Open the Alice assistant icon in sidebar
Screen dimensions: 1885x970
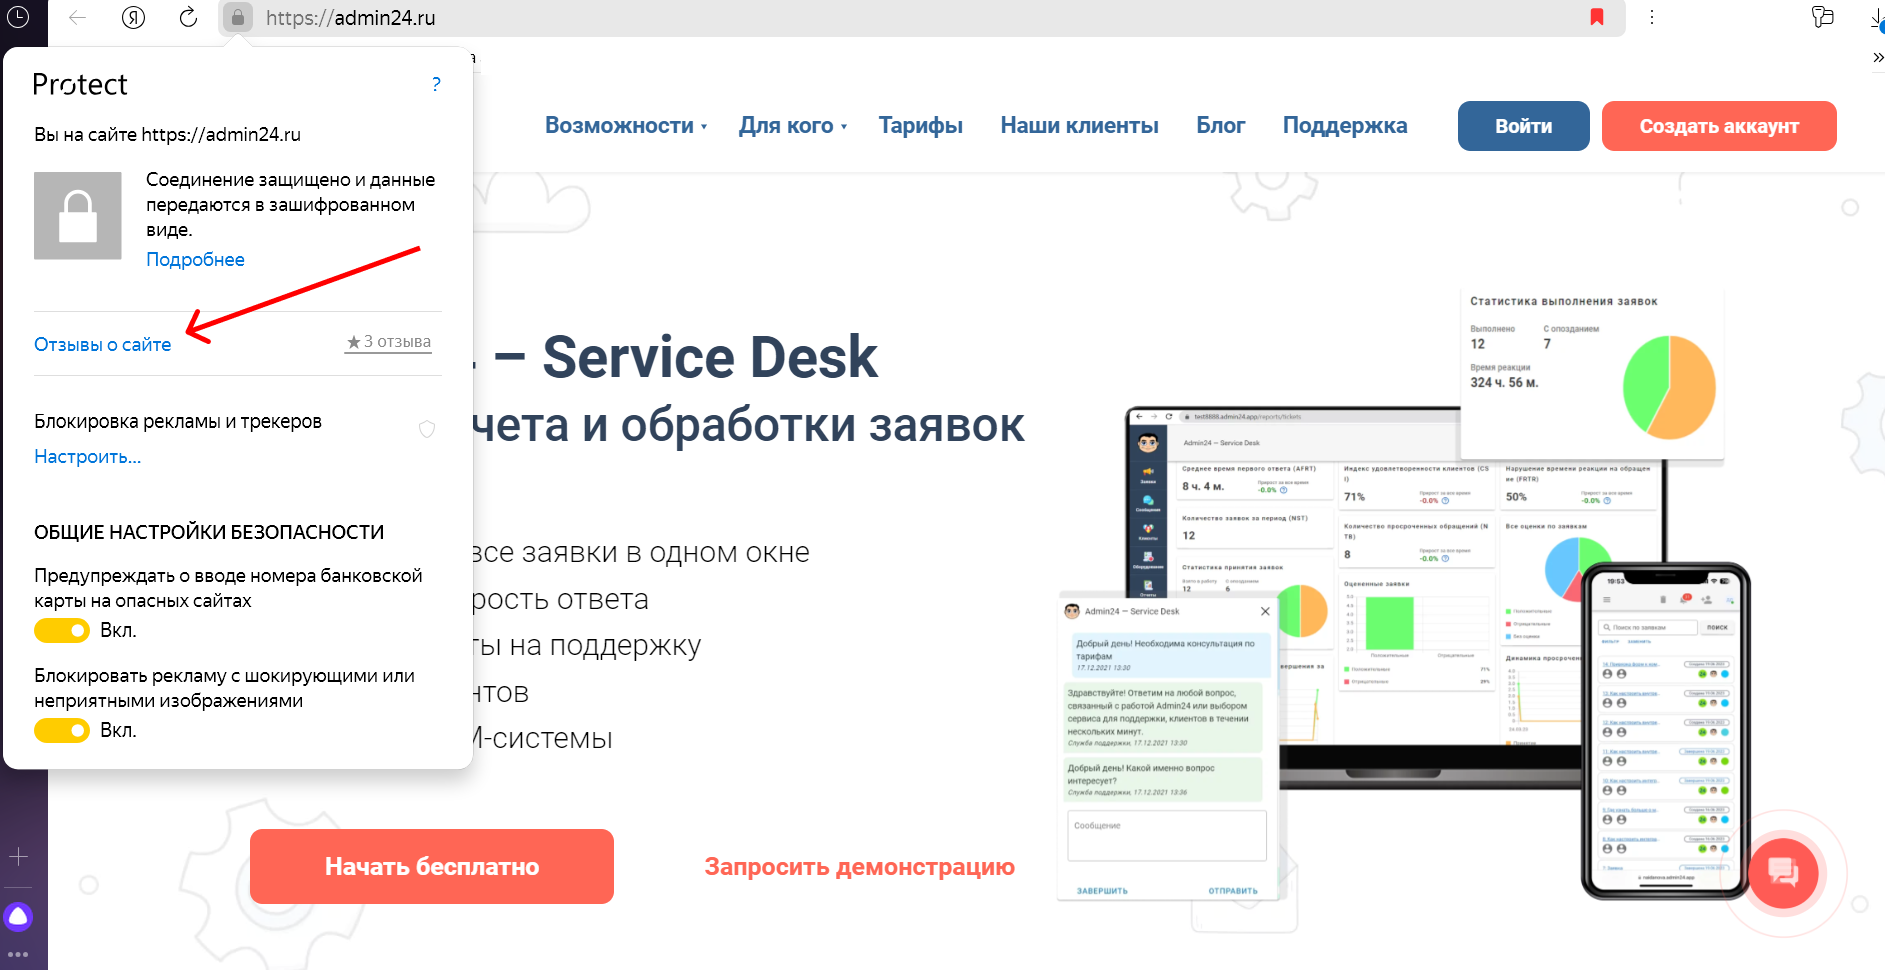(18, 916)
